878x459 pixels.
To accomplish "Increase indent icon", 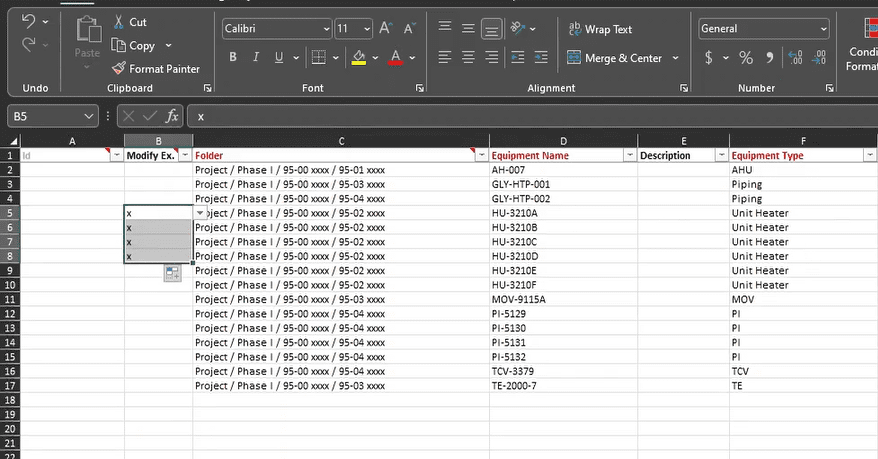I will pos(541,57).
